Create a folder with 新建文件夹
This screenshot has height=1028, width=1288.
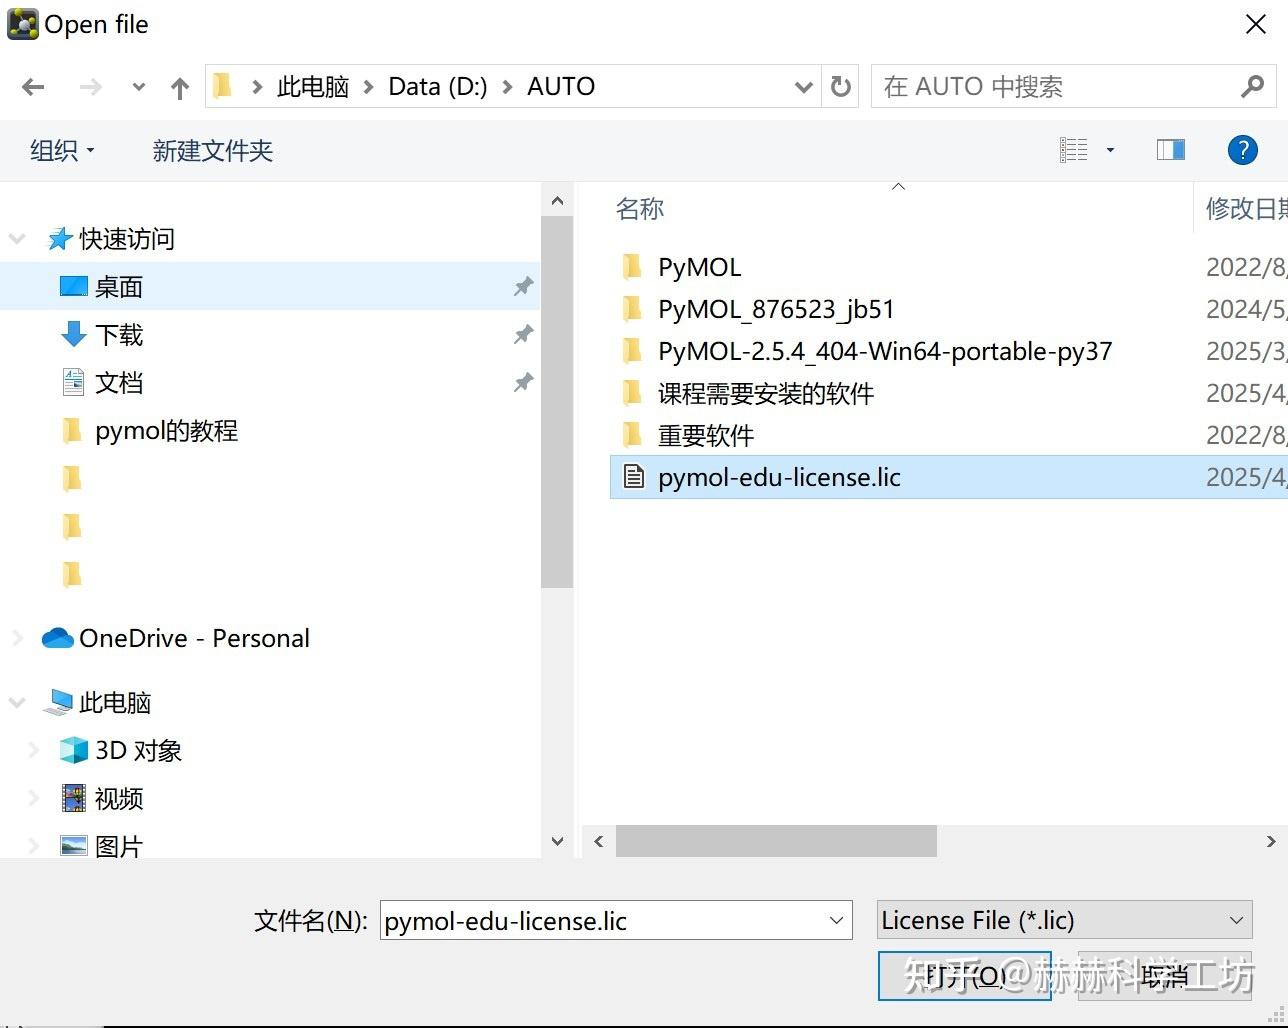(211, 150)
